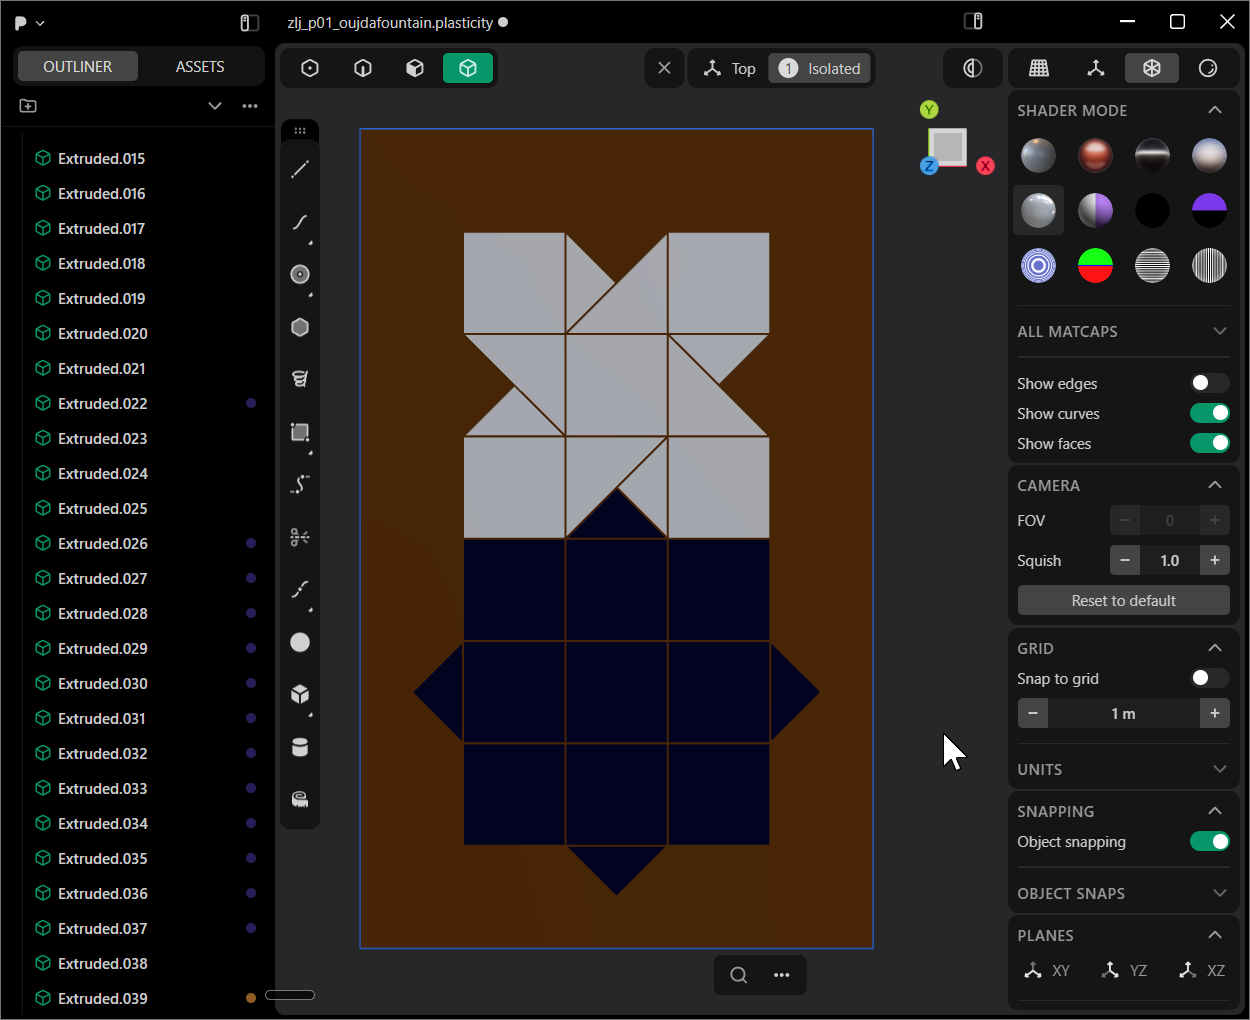Enable face selection mode
Viewport: 1250px width, 1020px height.
pos(415,68)
